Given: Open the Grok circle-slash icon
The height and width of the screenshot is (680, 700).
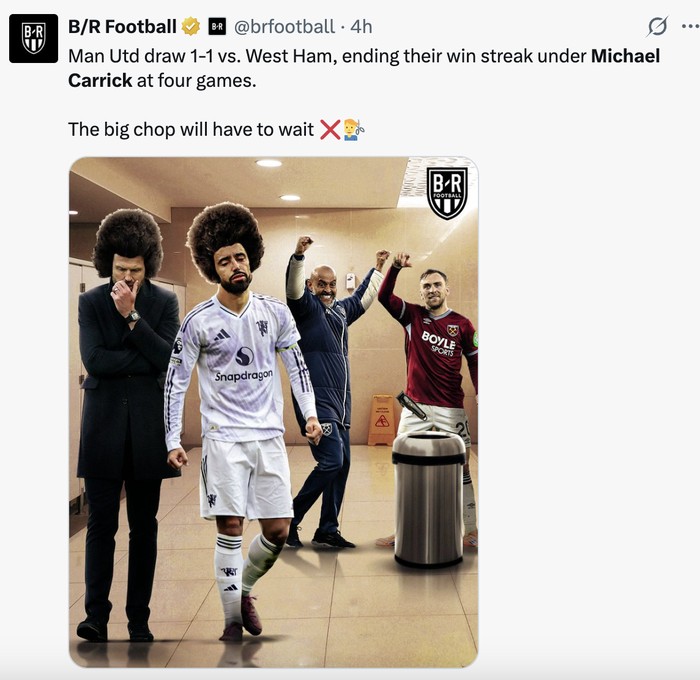Looking at the screenshot, I should 657,26.
